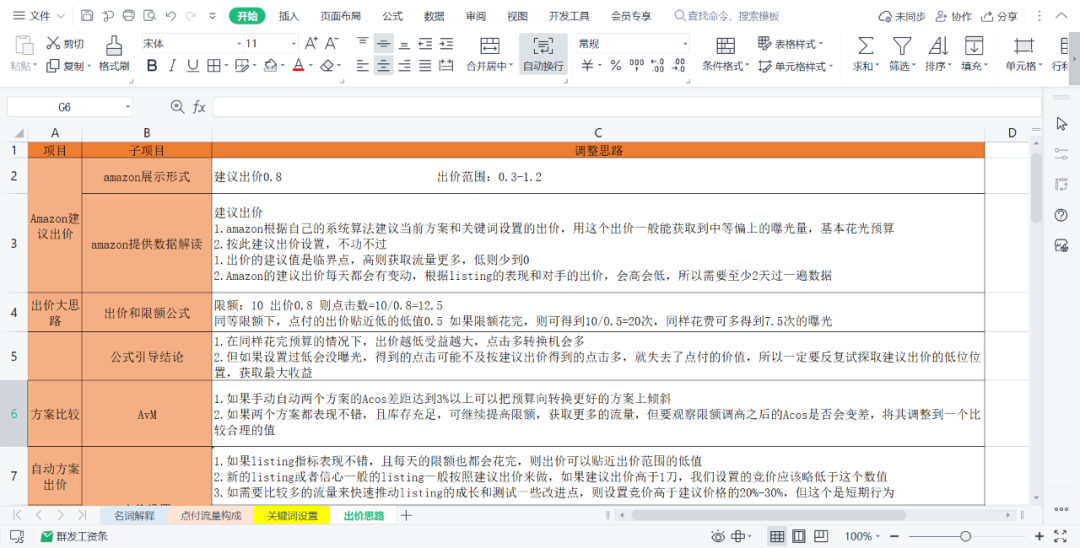Click the formula bar input field

pos(620,107)
